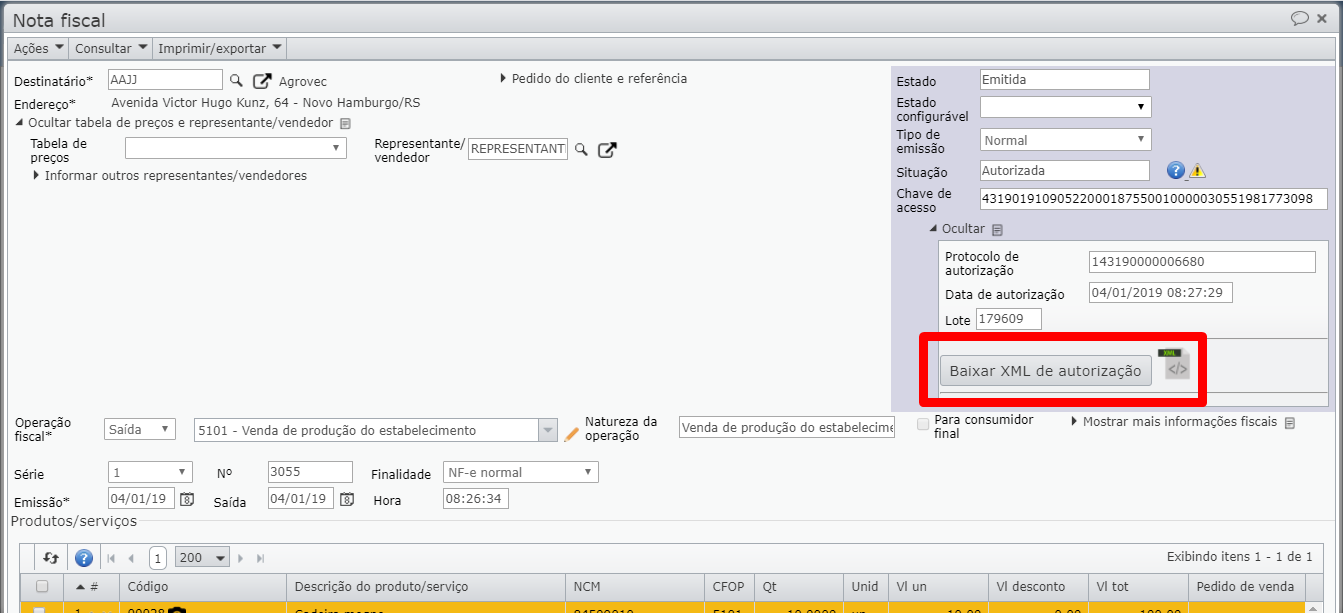The height and width of the screenshot is (613, 1343).
Task: Open the Consultar menu
Action: pos(110,48)
